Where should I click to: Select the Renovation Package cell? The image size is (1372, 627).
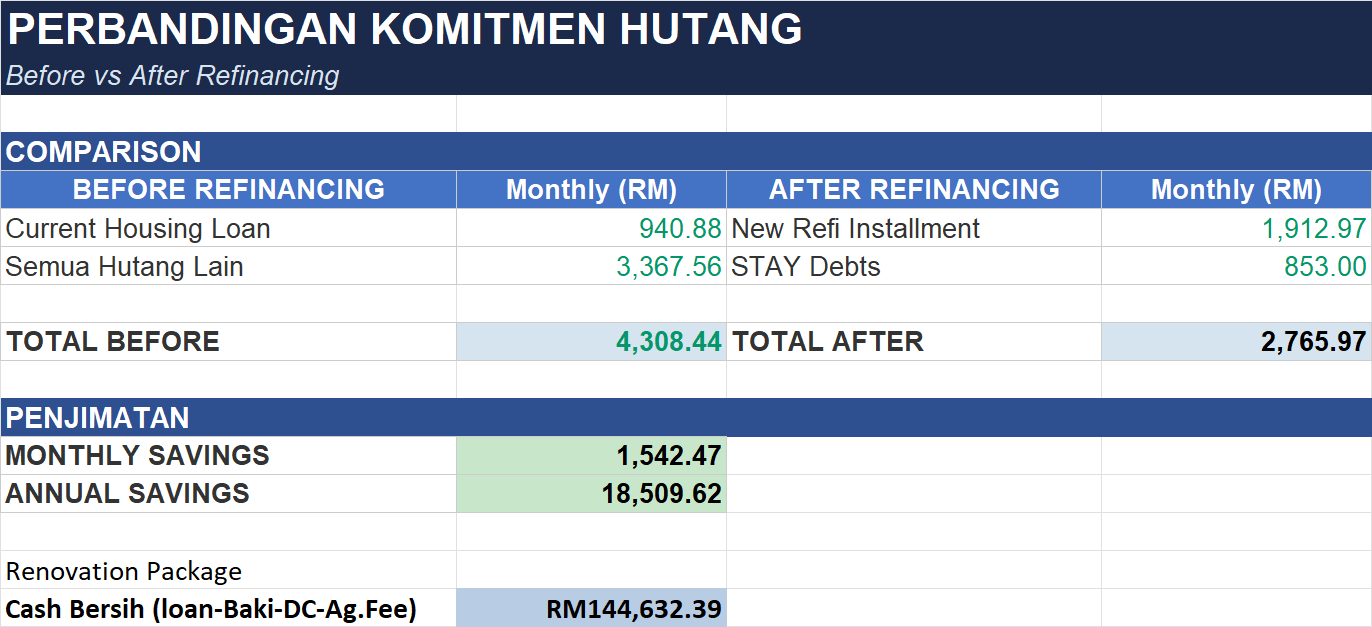pyautogui.click(x=229, y=570)
